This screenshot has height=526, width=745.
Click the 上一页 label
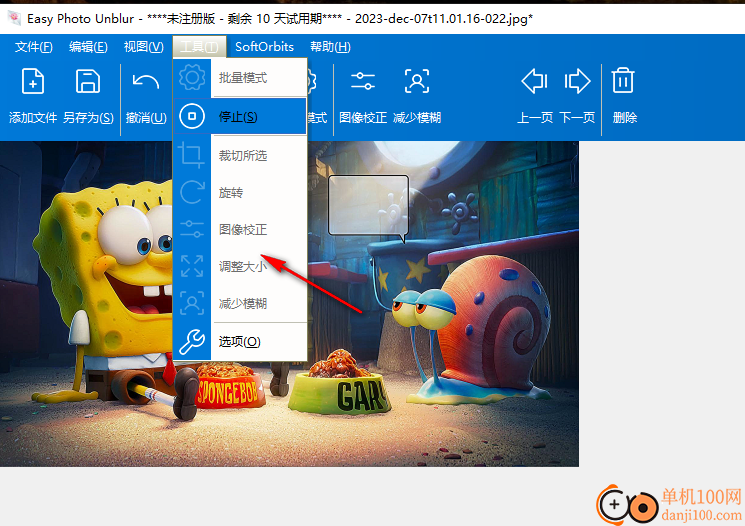coord(535,117)
